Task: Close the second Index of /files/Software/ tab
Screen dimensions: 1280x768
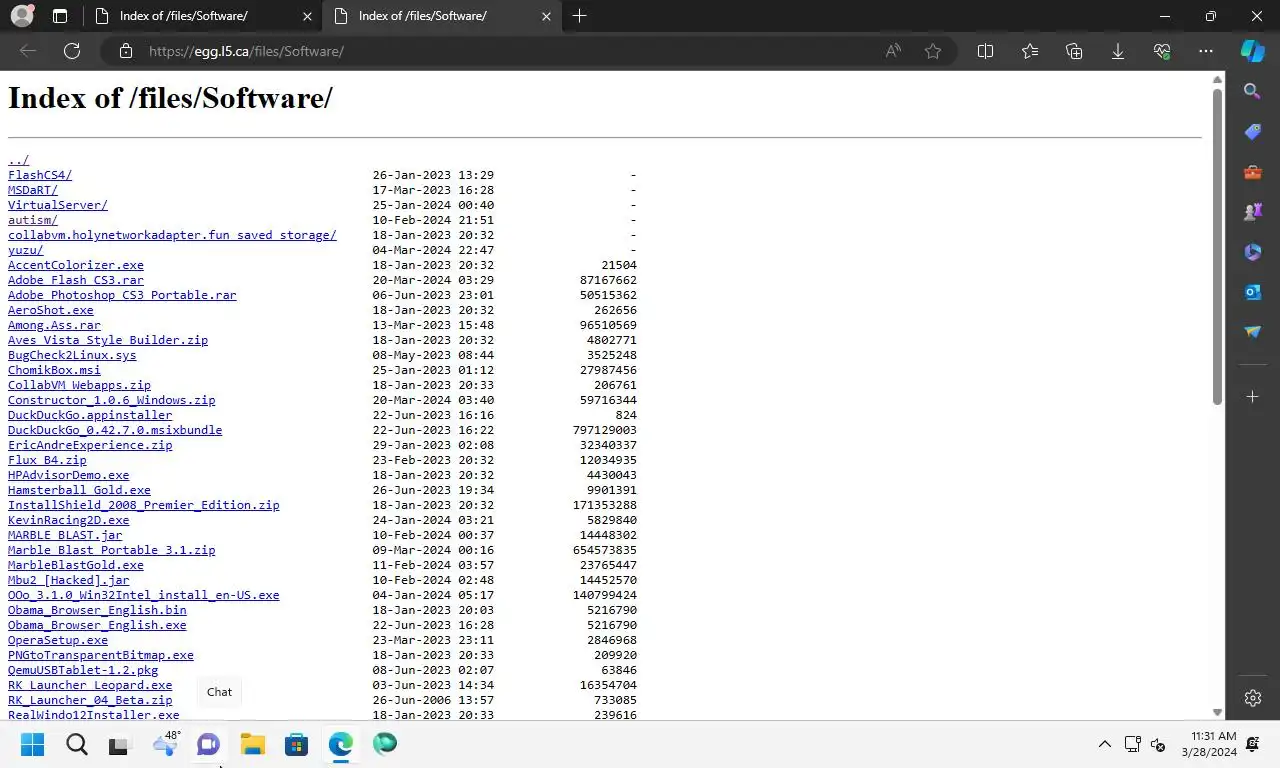Action: click(x=546, y=16)
